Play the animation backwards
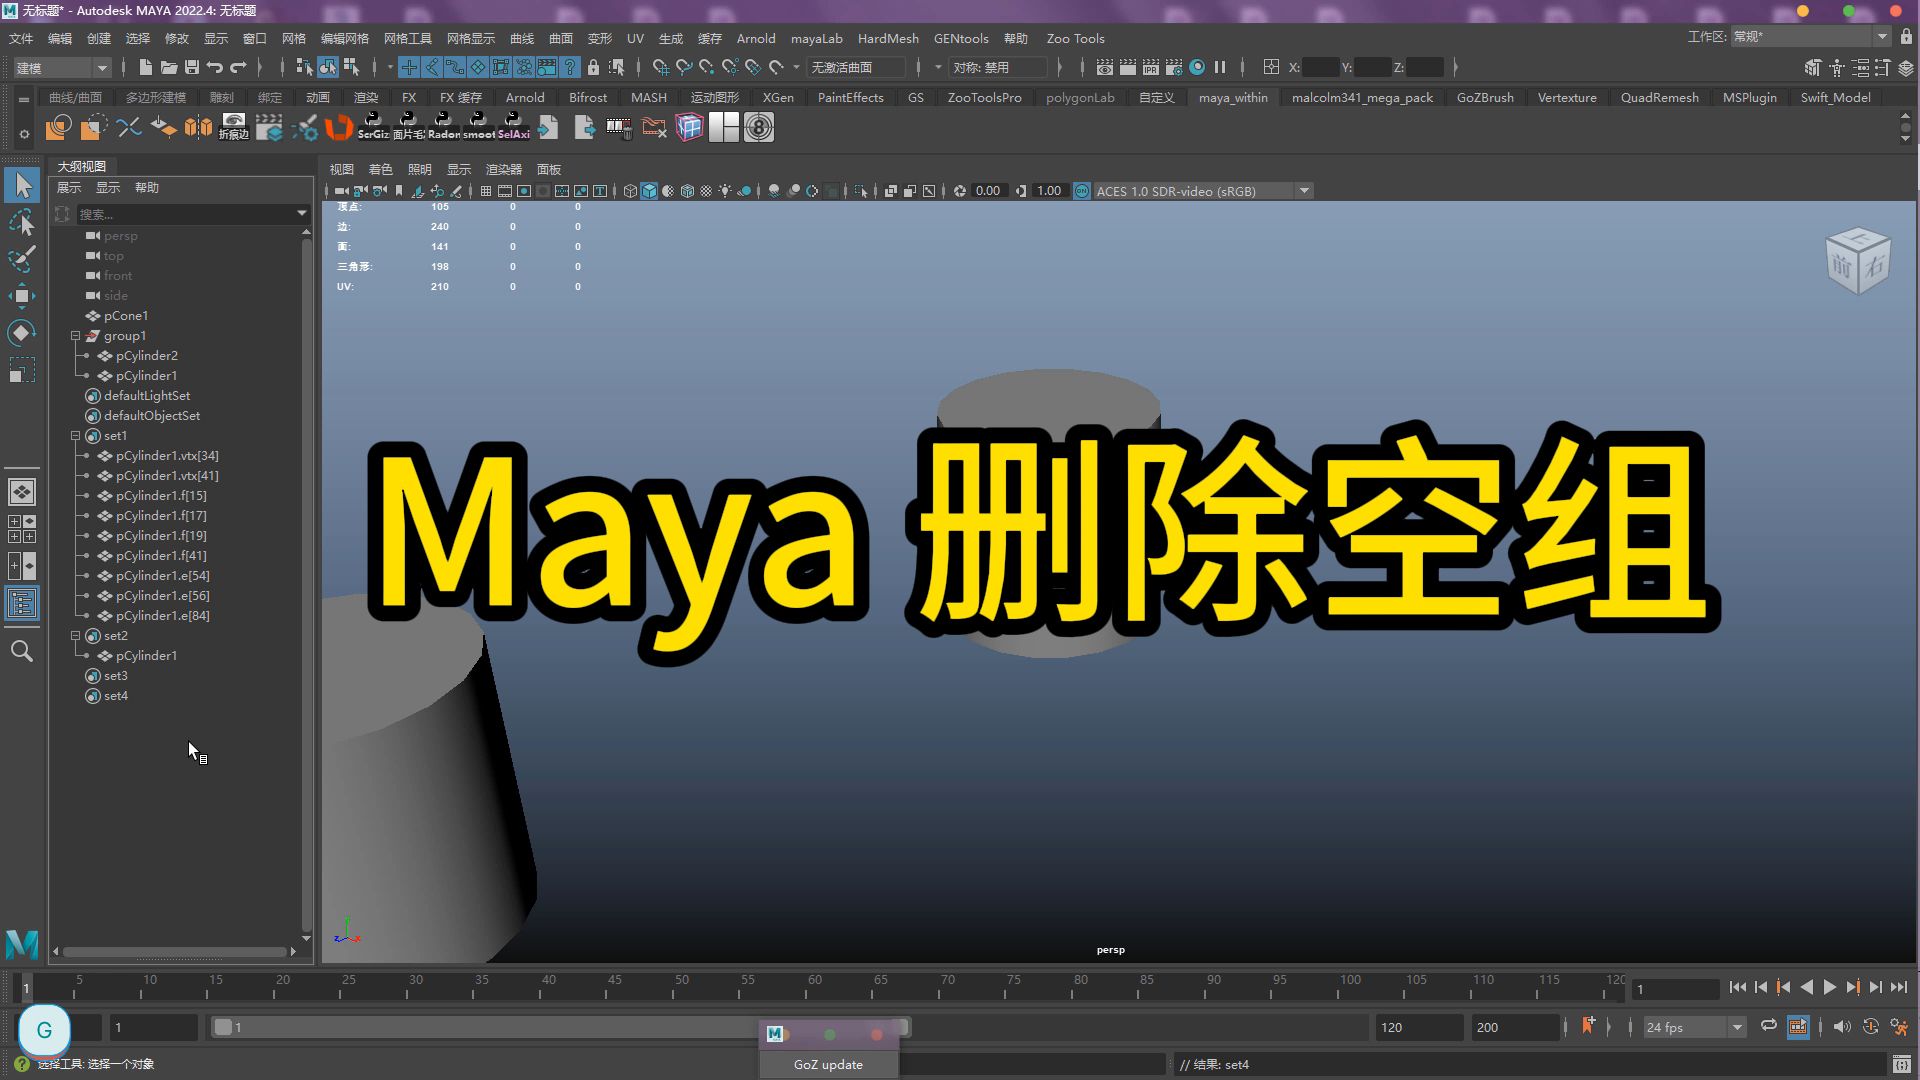The height and width of the screenshot is (1080, 1920). pyautogui.click(x=1806, y=988)
